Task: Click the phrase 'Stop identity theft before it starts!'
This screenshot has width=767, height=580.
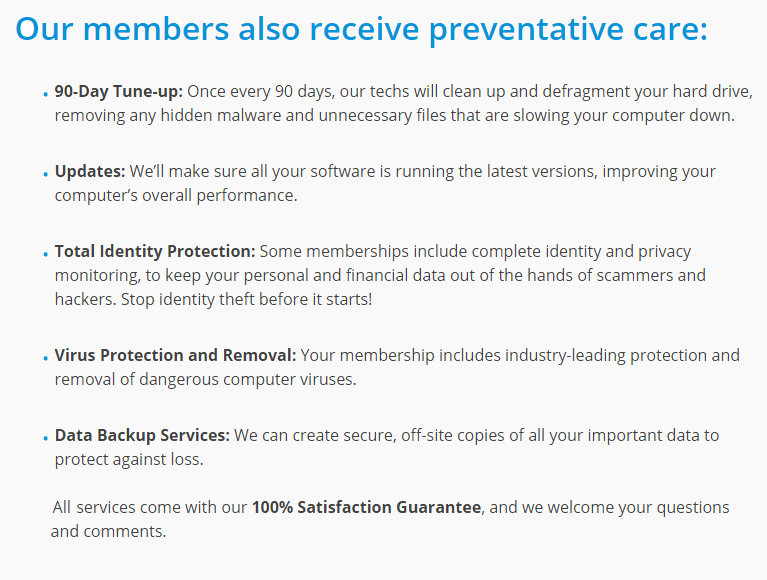Action: tap(247, 299)
